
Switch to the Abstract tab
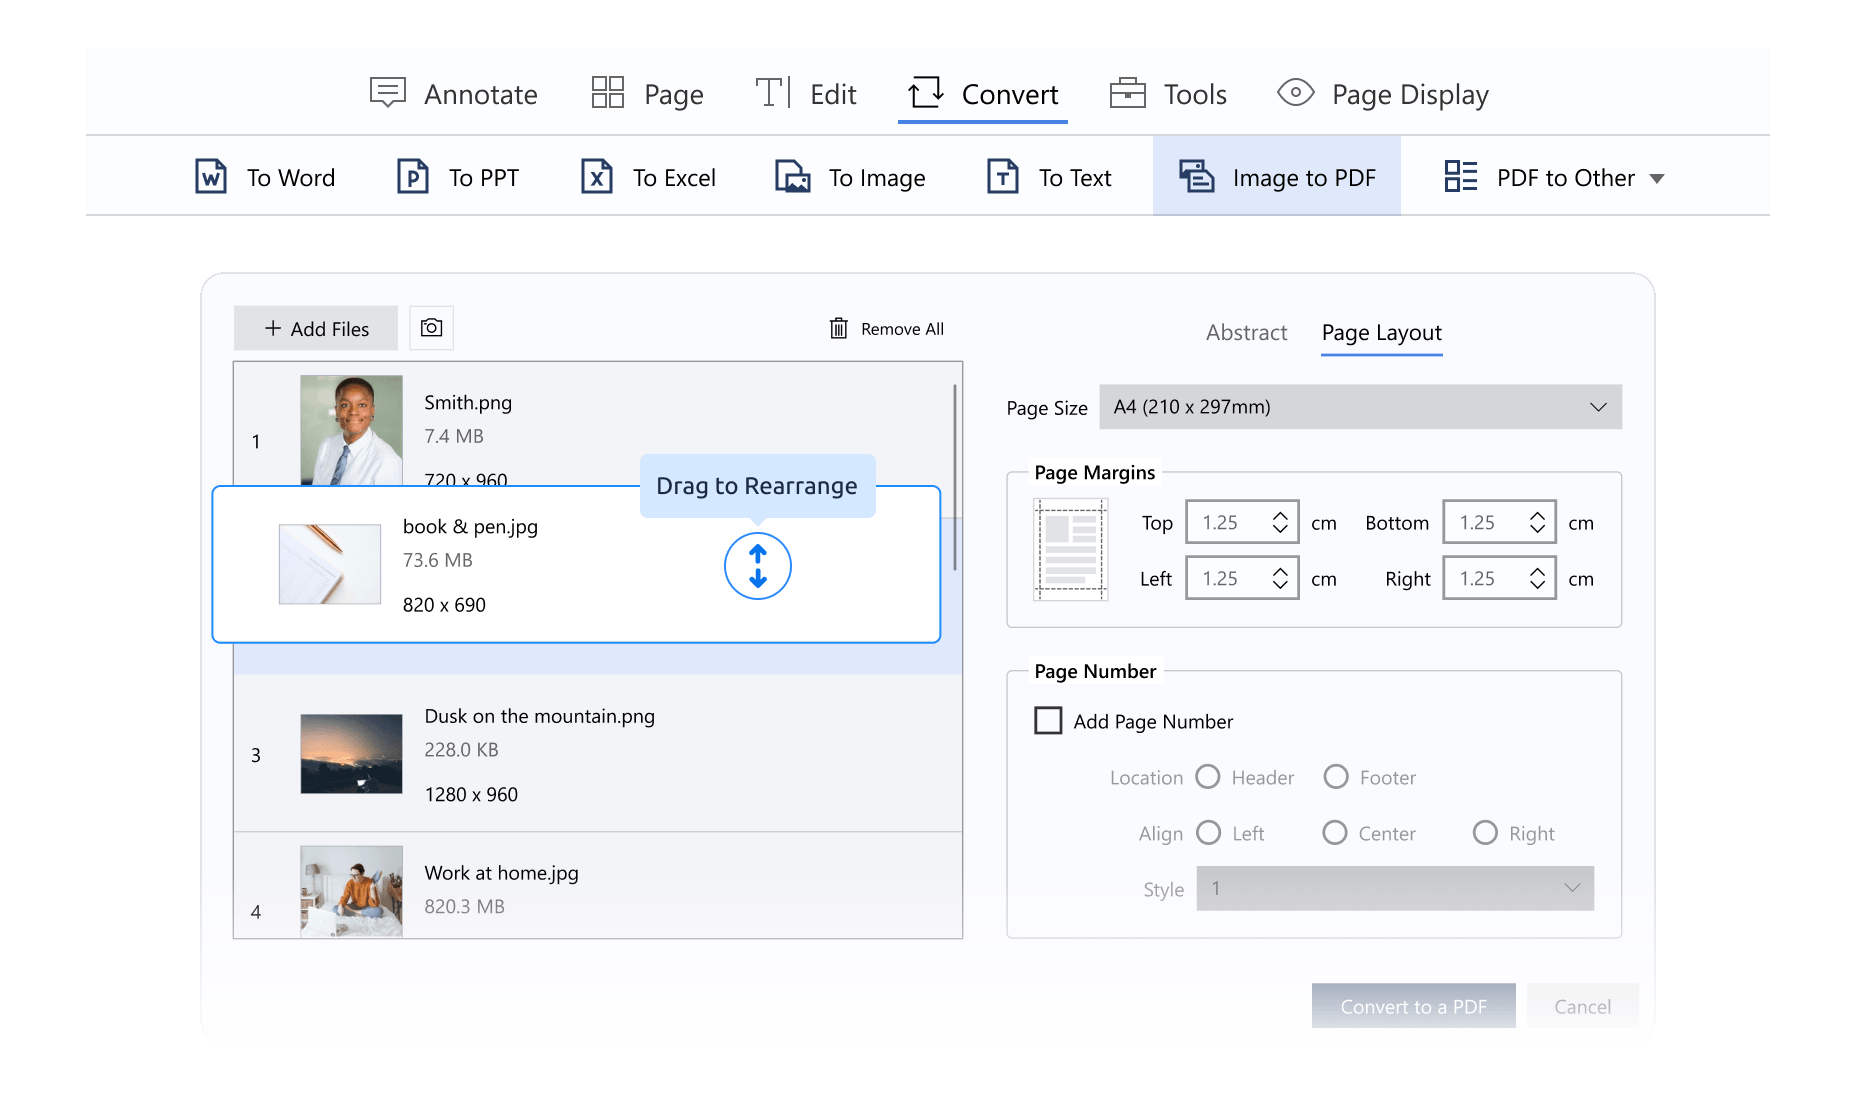1246,332
